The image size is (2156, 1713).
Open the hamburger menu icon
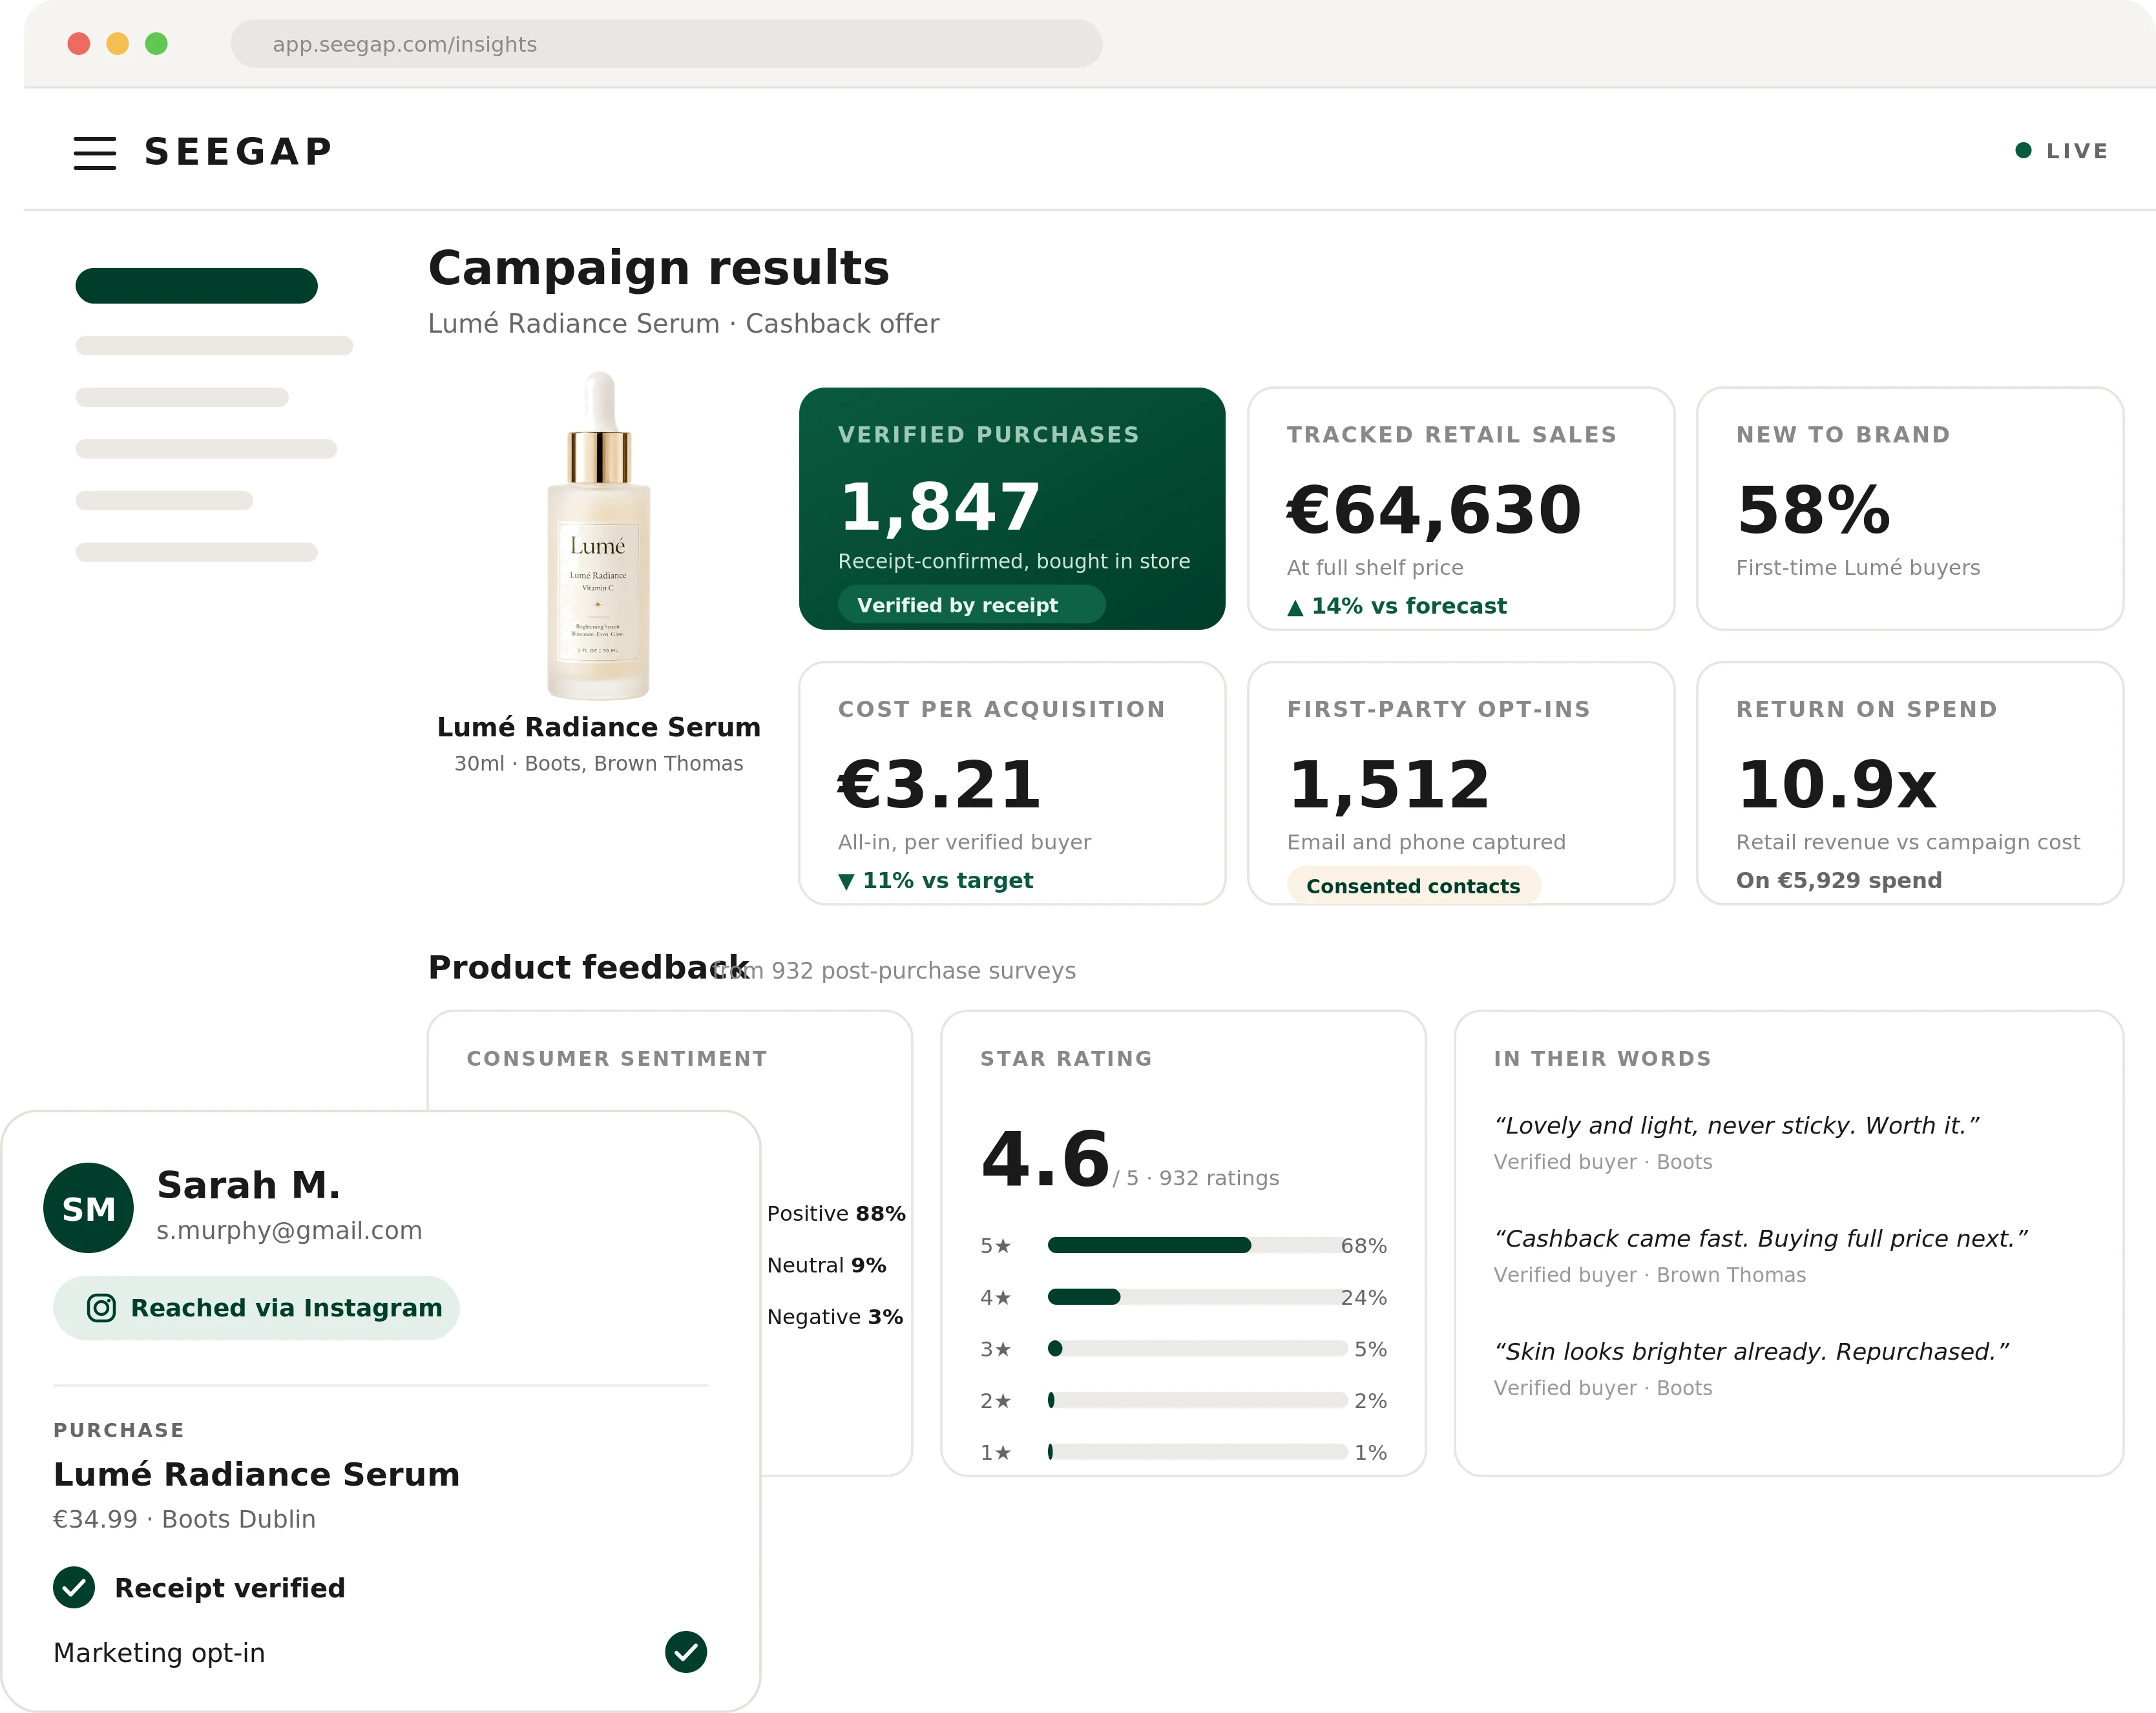95,153
